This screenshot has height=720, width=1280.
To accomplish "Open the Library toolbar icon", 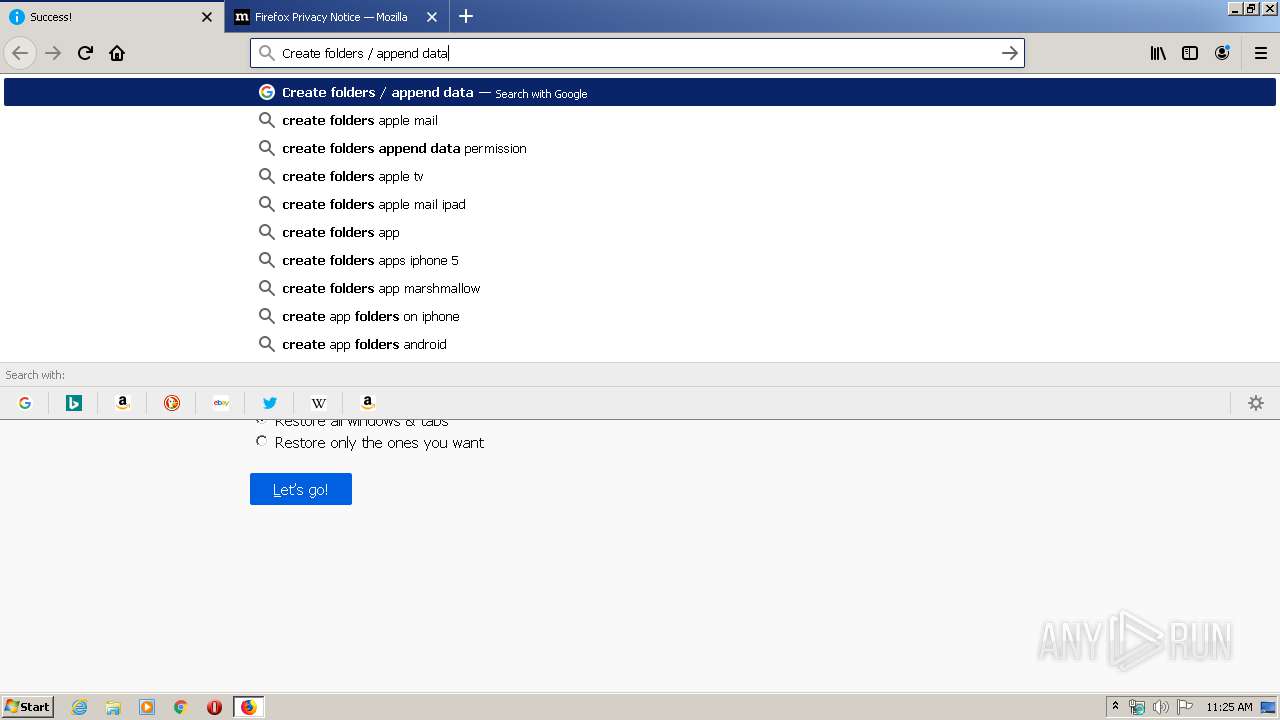I will pyautogui.click(x=1158, y=53).
